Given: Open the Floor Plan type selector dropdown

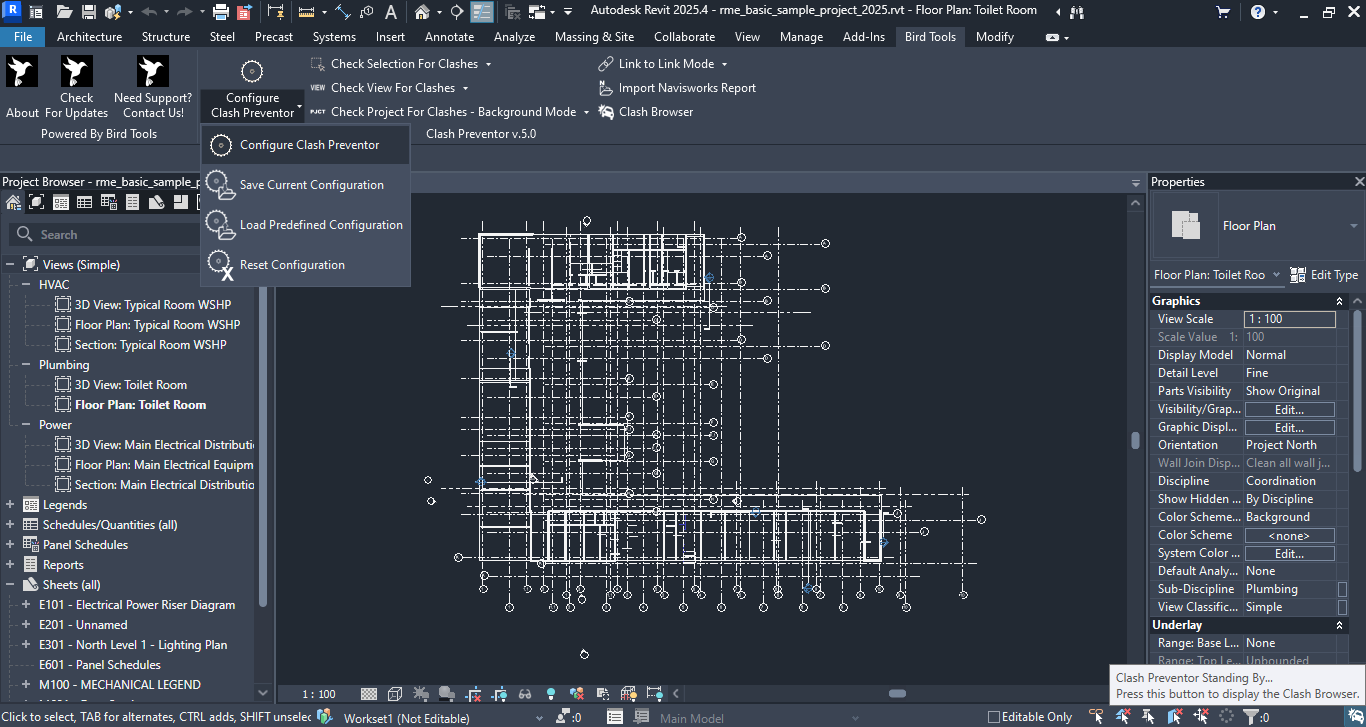Looking at the screenshot, I should (1353, 226).
